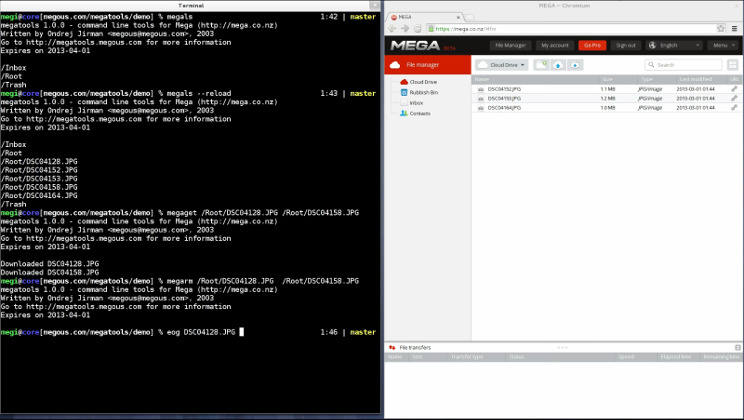The image size is (744, 420).
Task: Click the Sign out button
Action: click(626, 45)
